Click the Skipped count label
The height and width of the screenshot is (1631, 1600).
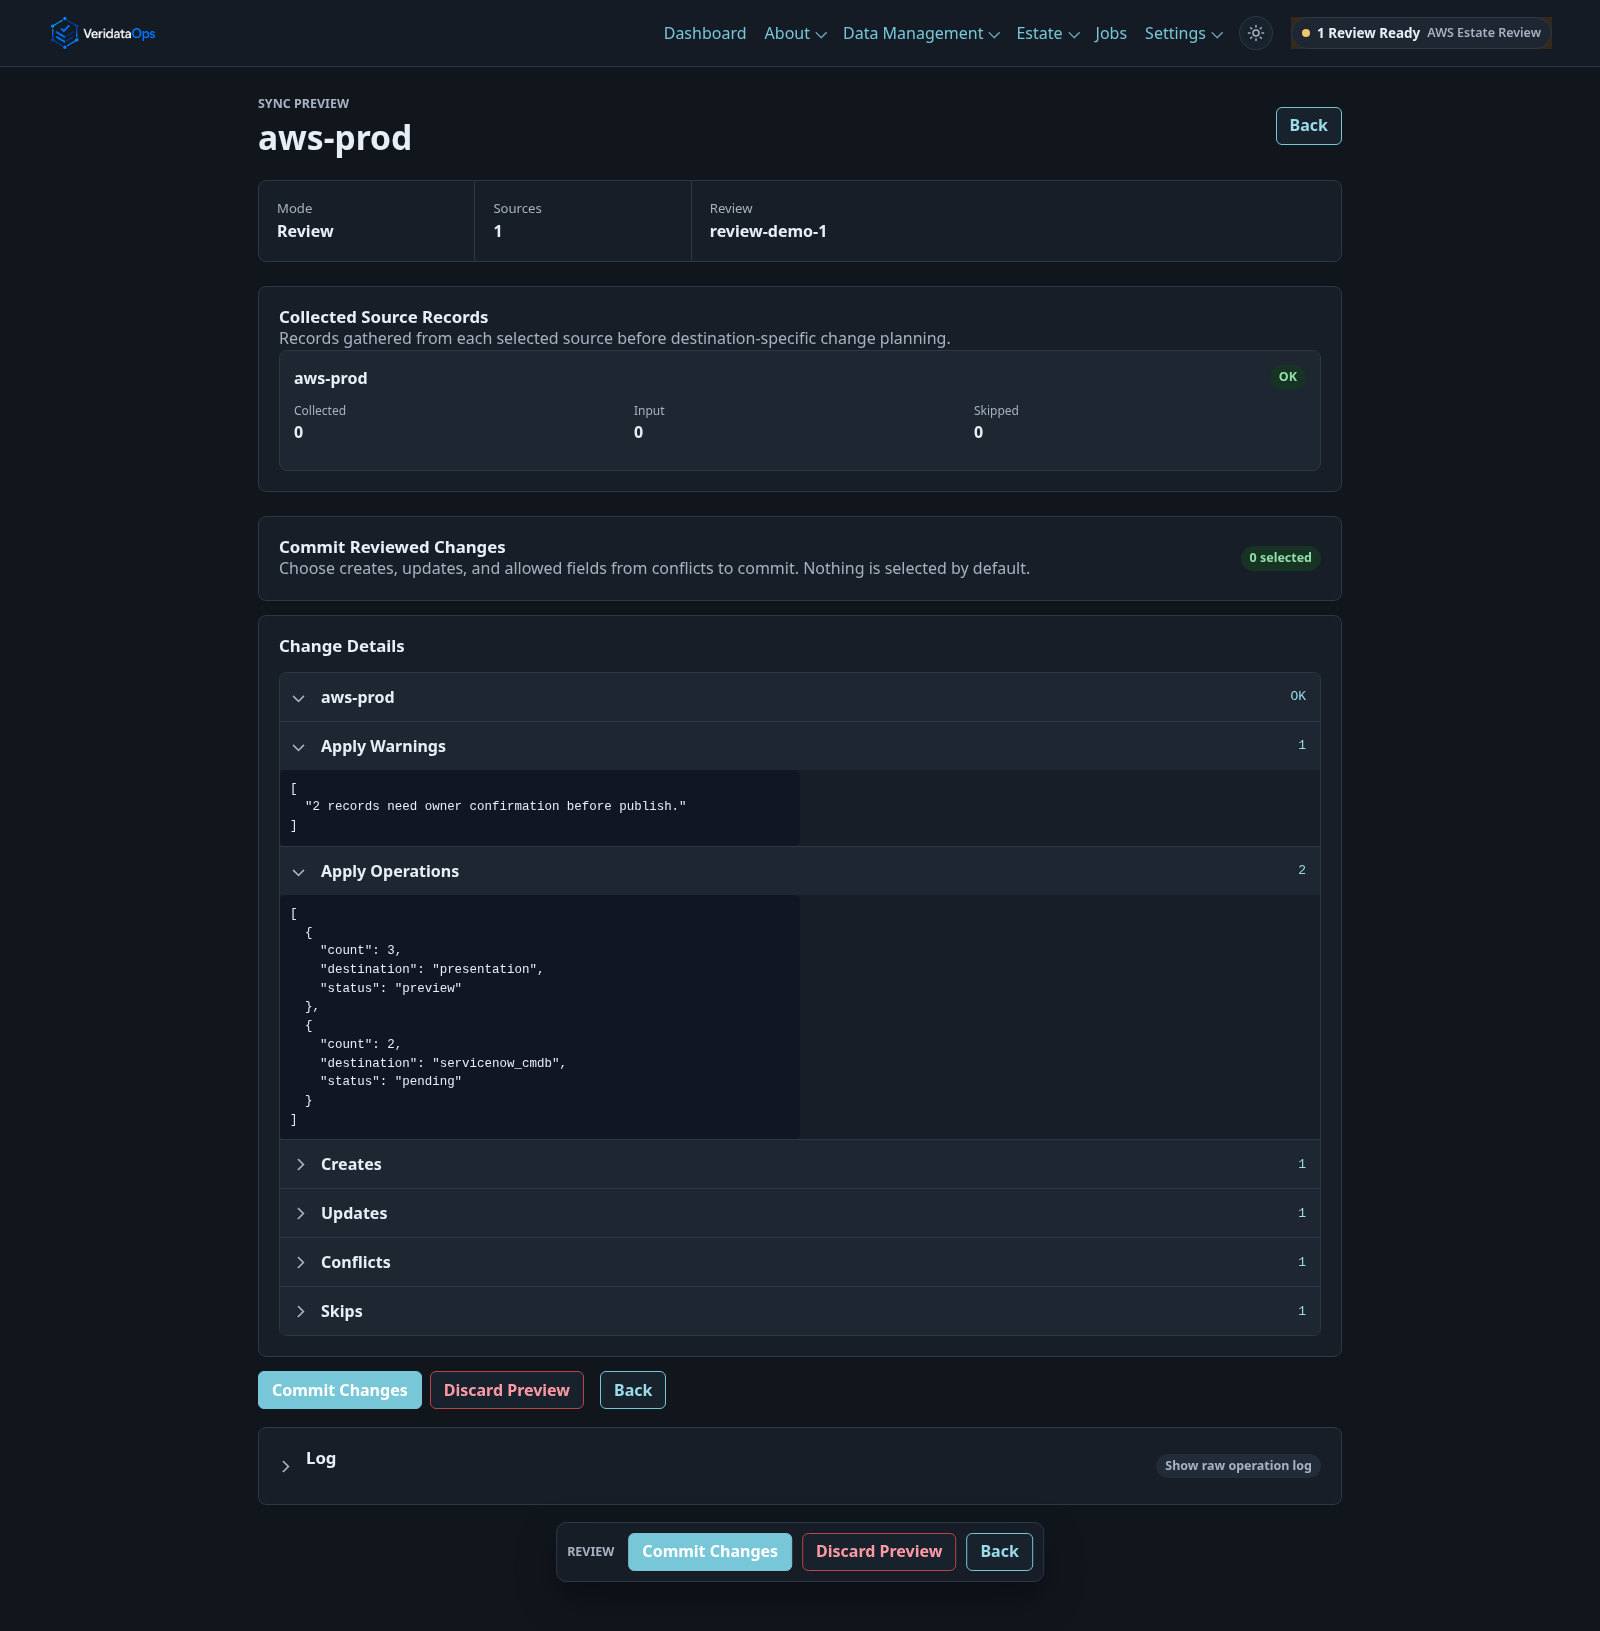(996, 411)
